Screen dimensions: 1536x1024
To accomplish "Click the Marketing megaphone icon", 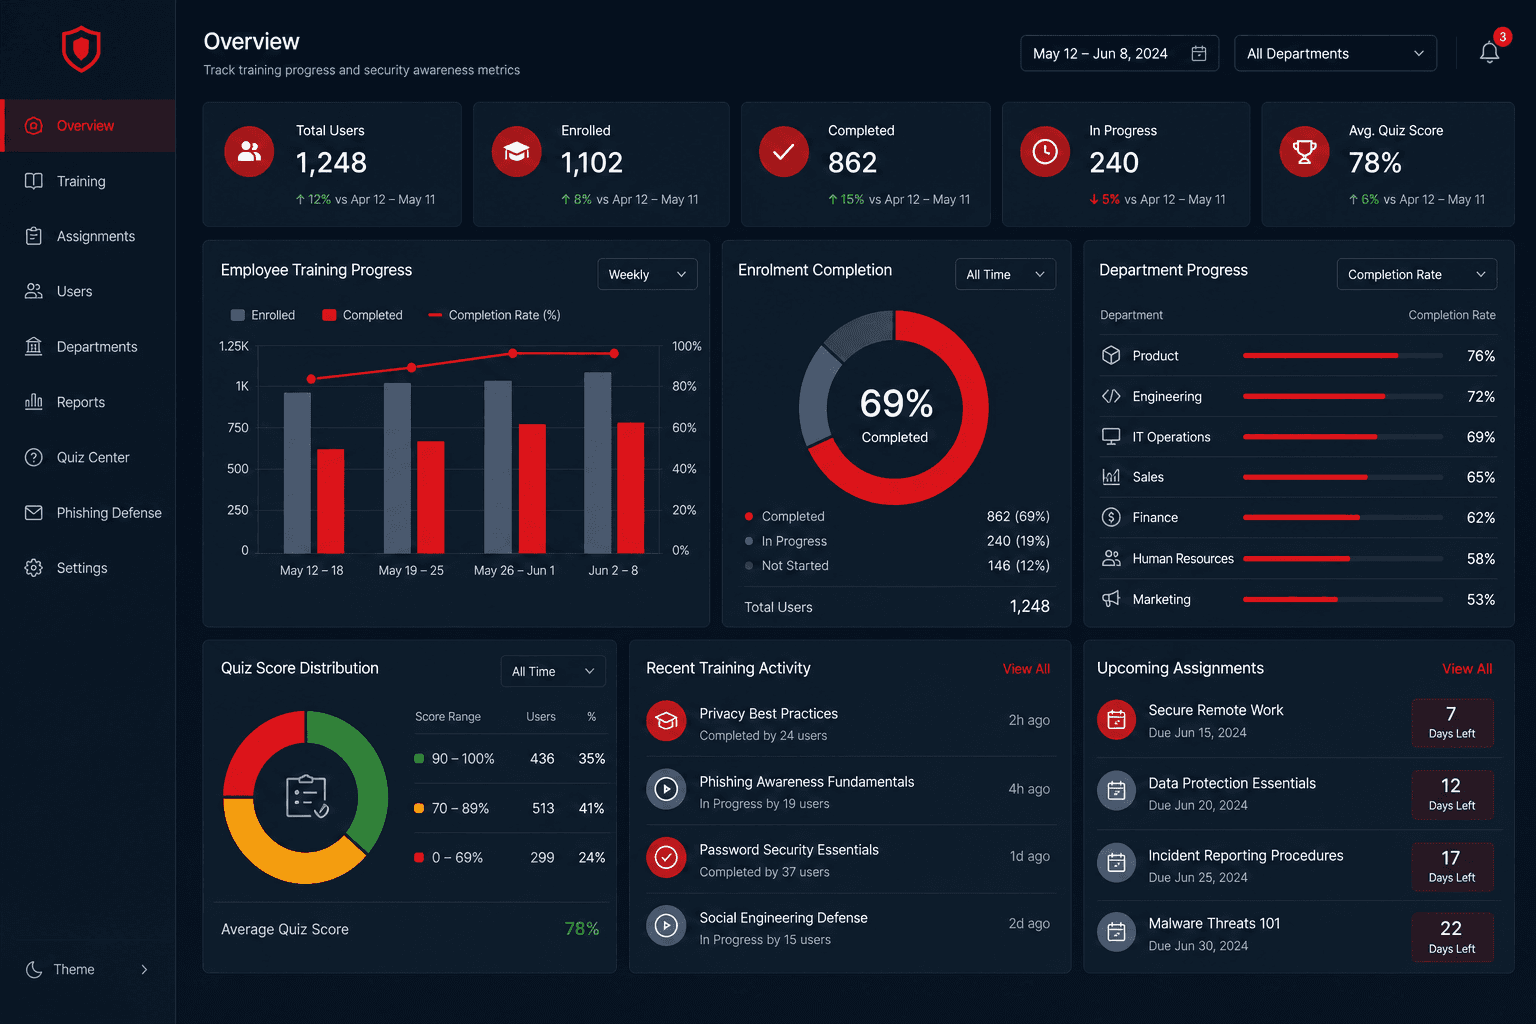I will tap(1111, 598).
